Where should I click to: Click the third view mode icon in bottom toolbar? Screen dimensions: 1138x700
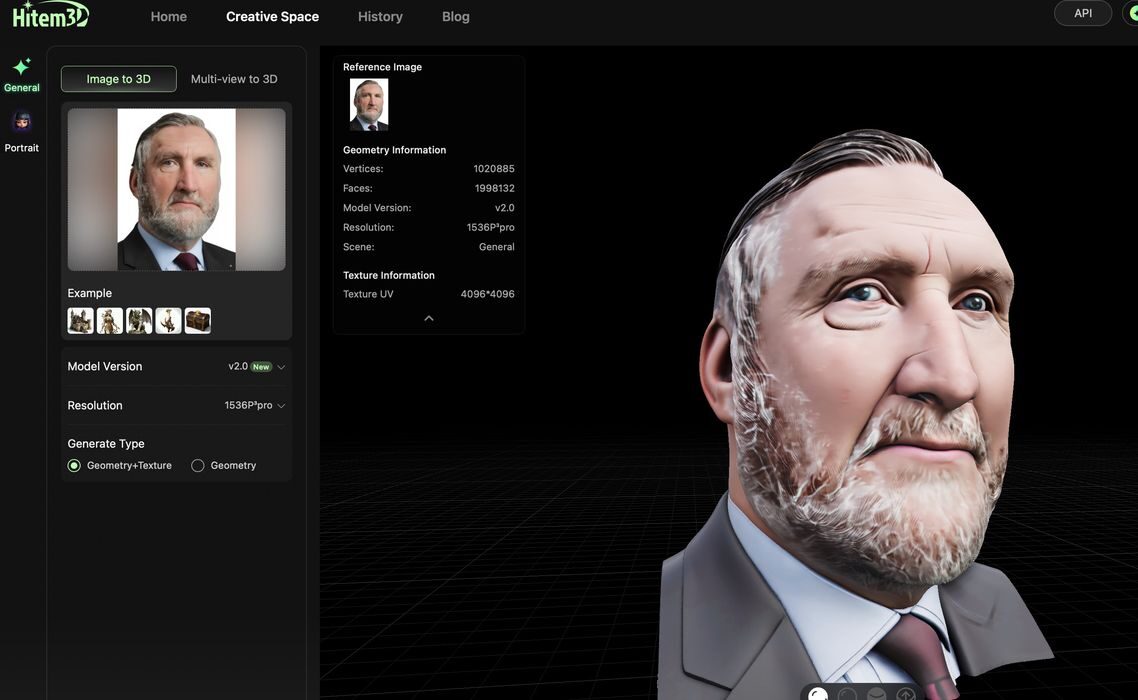876,694
